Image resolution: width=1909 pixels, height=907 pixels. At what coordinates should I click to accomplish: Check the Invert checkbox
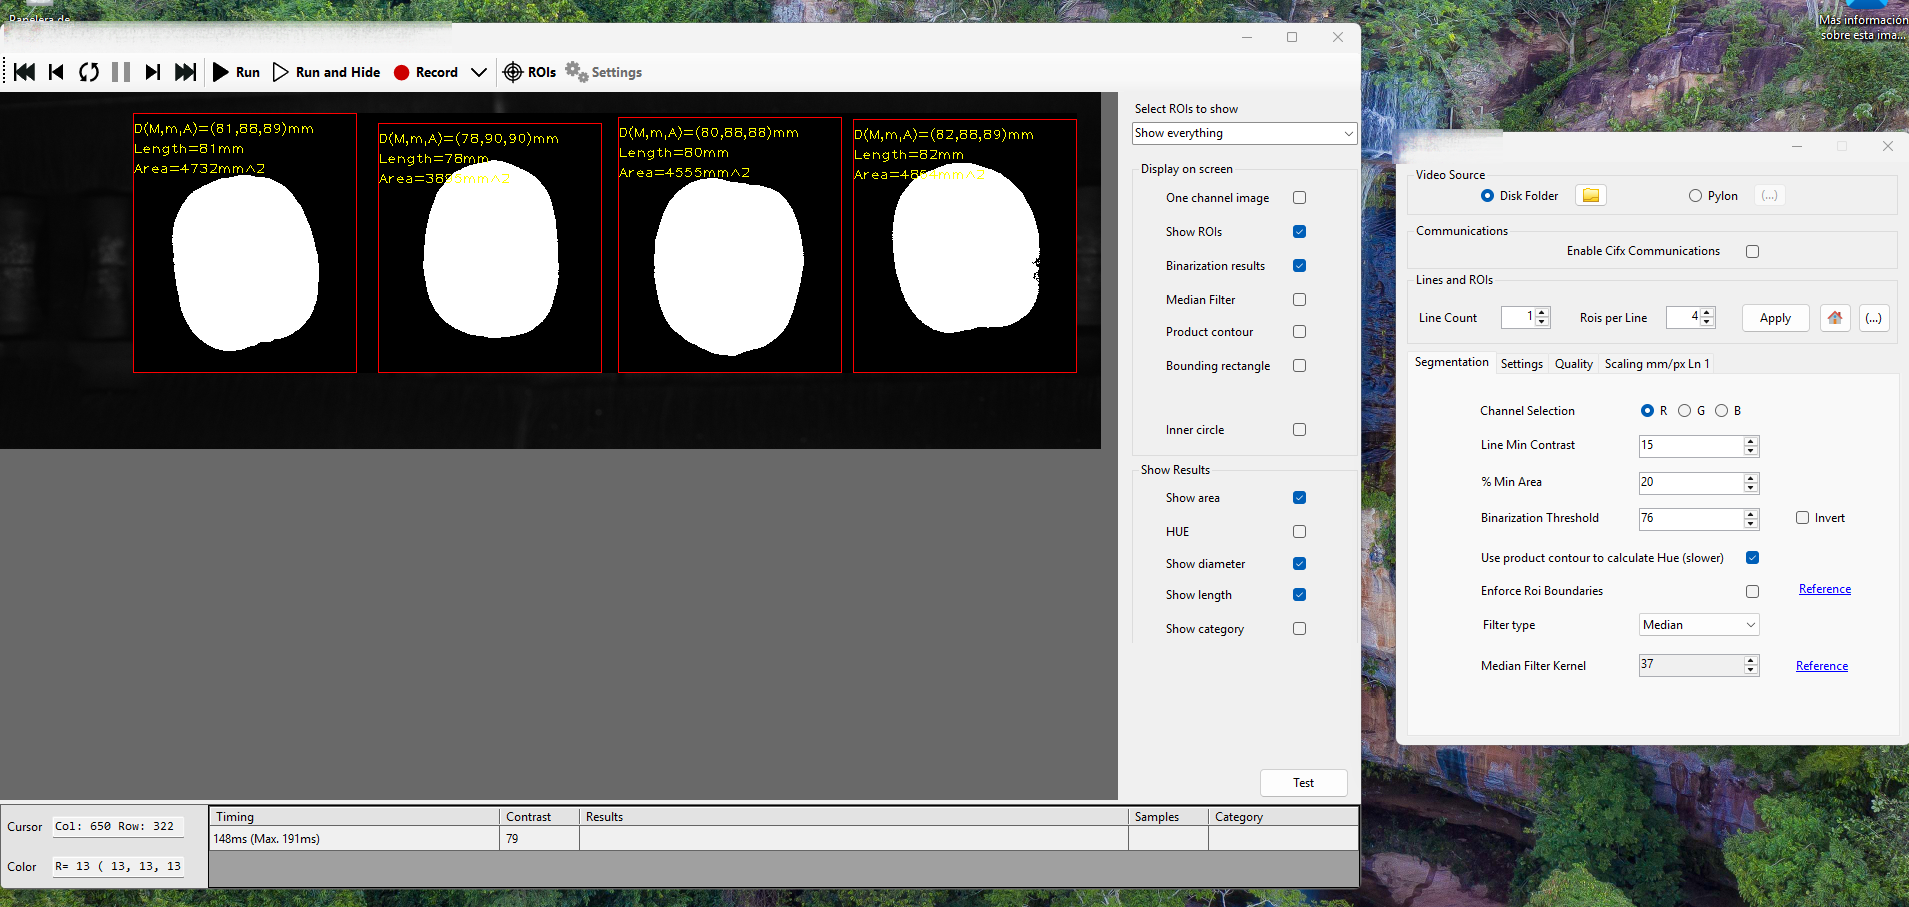coord(1802,518)
